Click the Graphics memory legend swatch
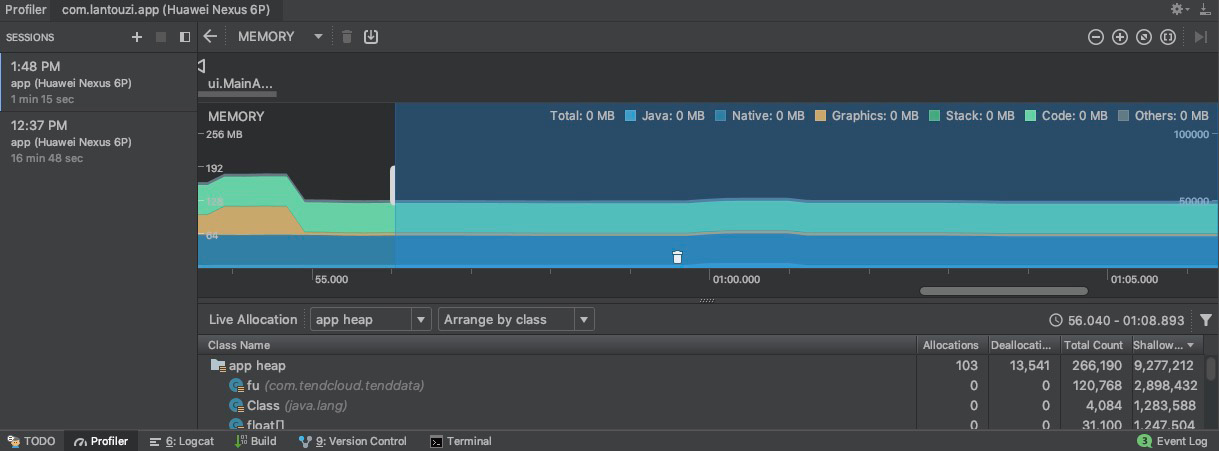 coord(821,116)
